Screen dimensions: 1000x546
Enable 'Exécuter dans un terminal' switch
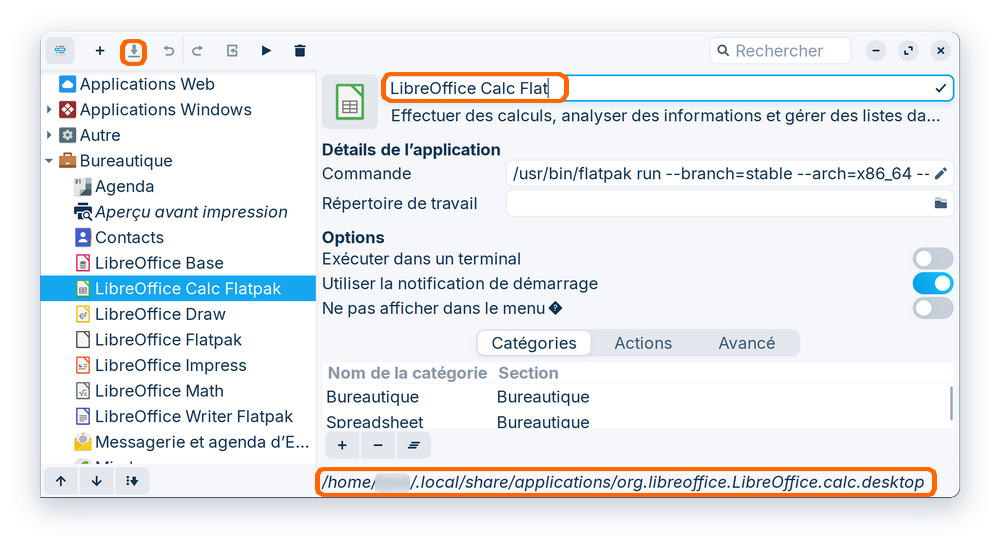(932, 259)
